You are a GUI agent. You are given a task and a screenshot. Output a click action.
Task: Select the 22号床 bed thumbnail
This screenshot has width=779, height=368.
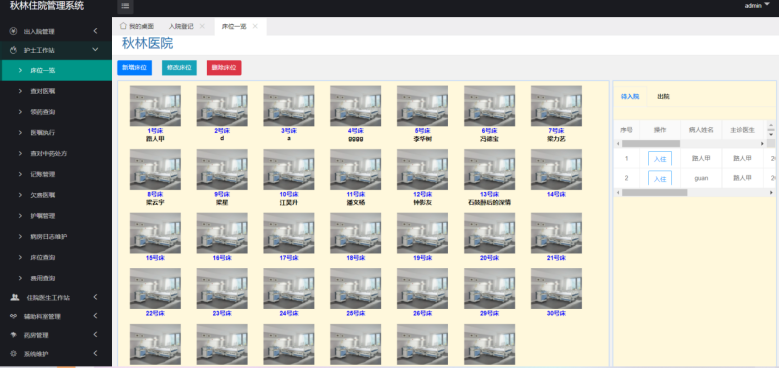156,289
